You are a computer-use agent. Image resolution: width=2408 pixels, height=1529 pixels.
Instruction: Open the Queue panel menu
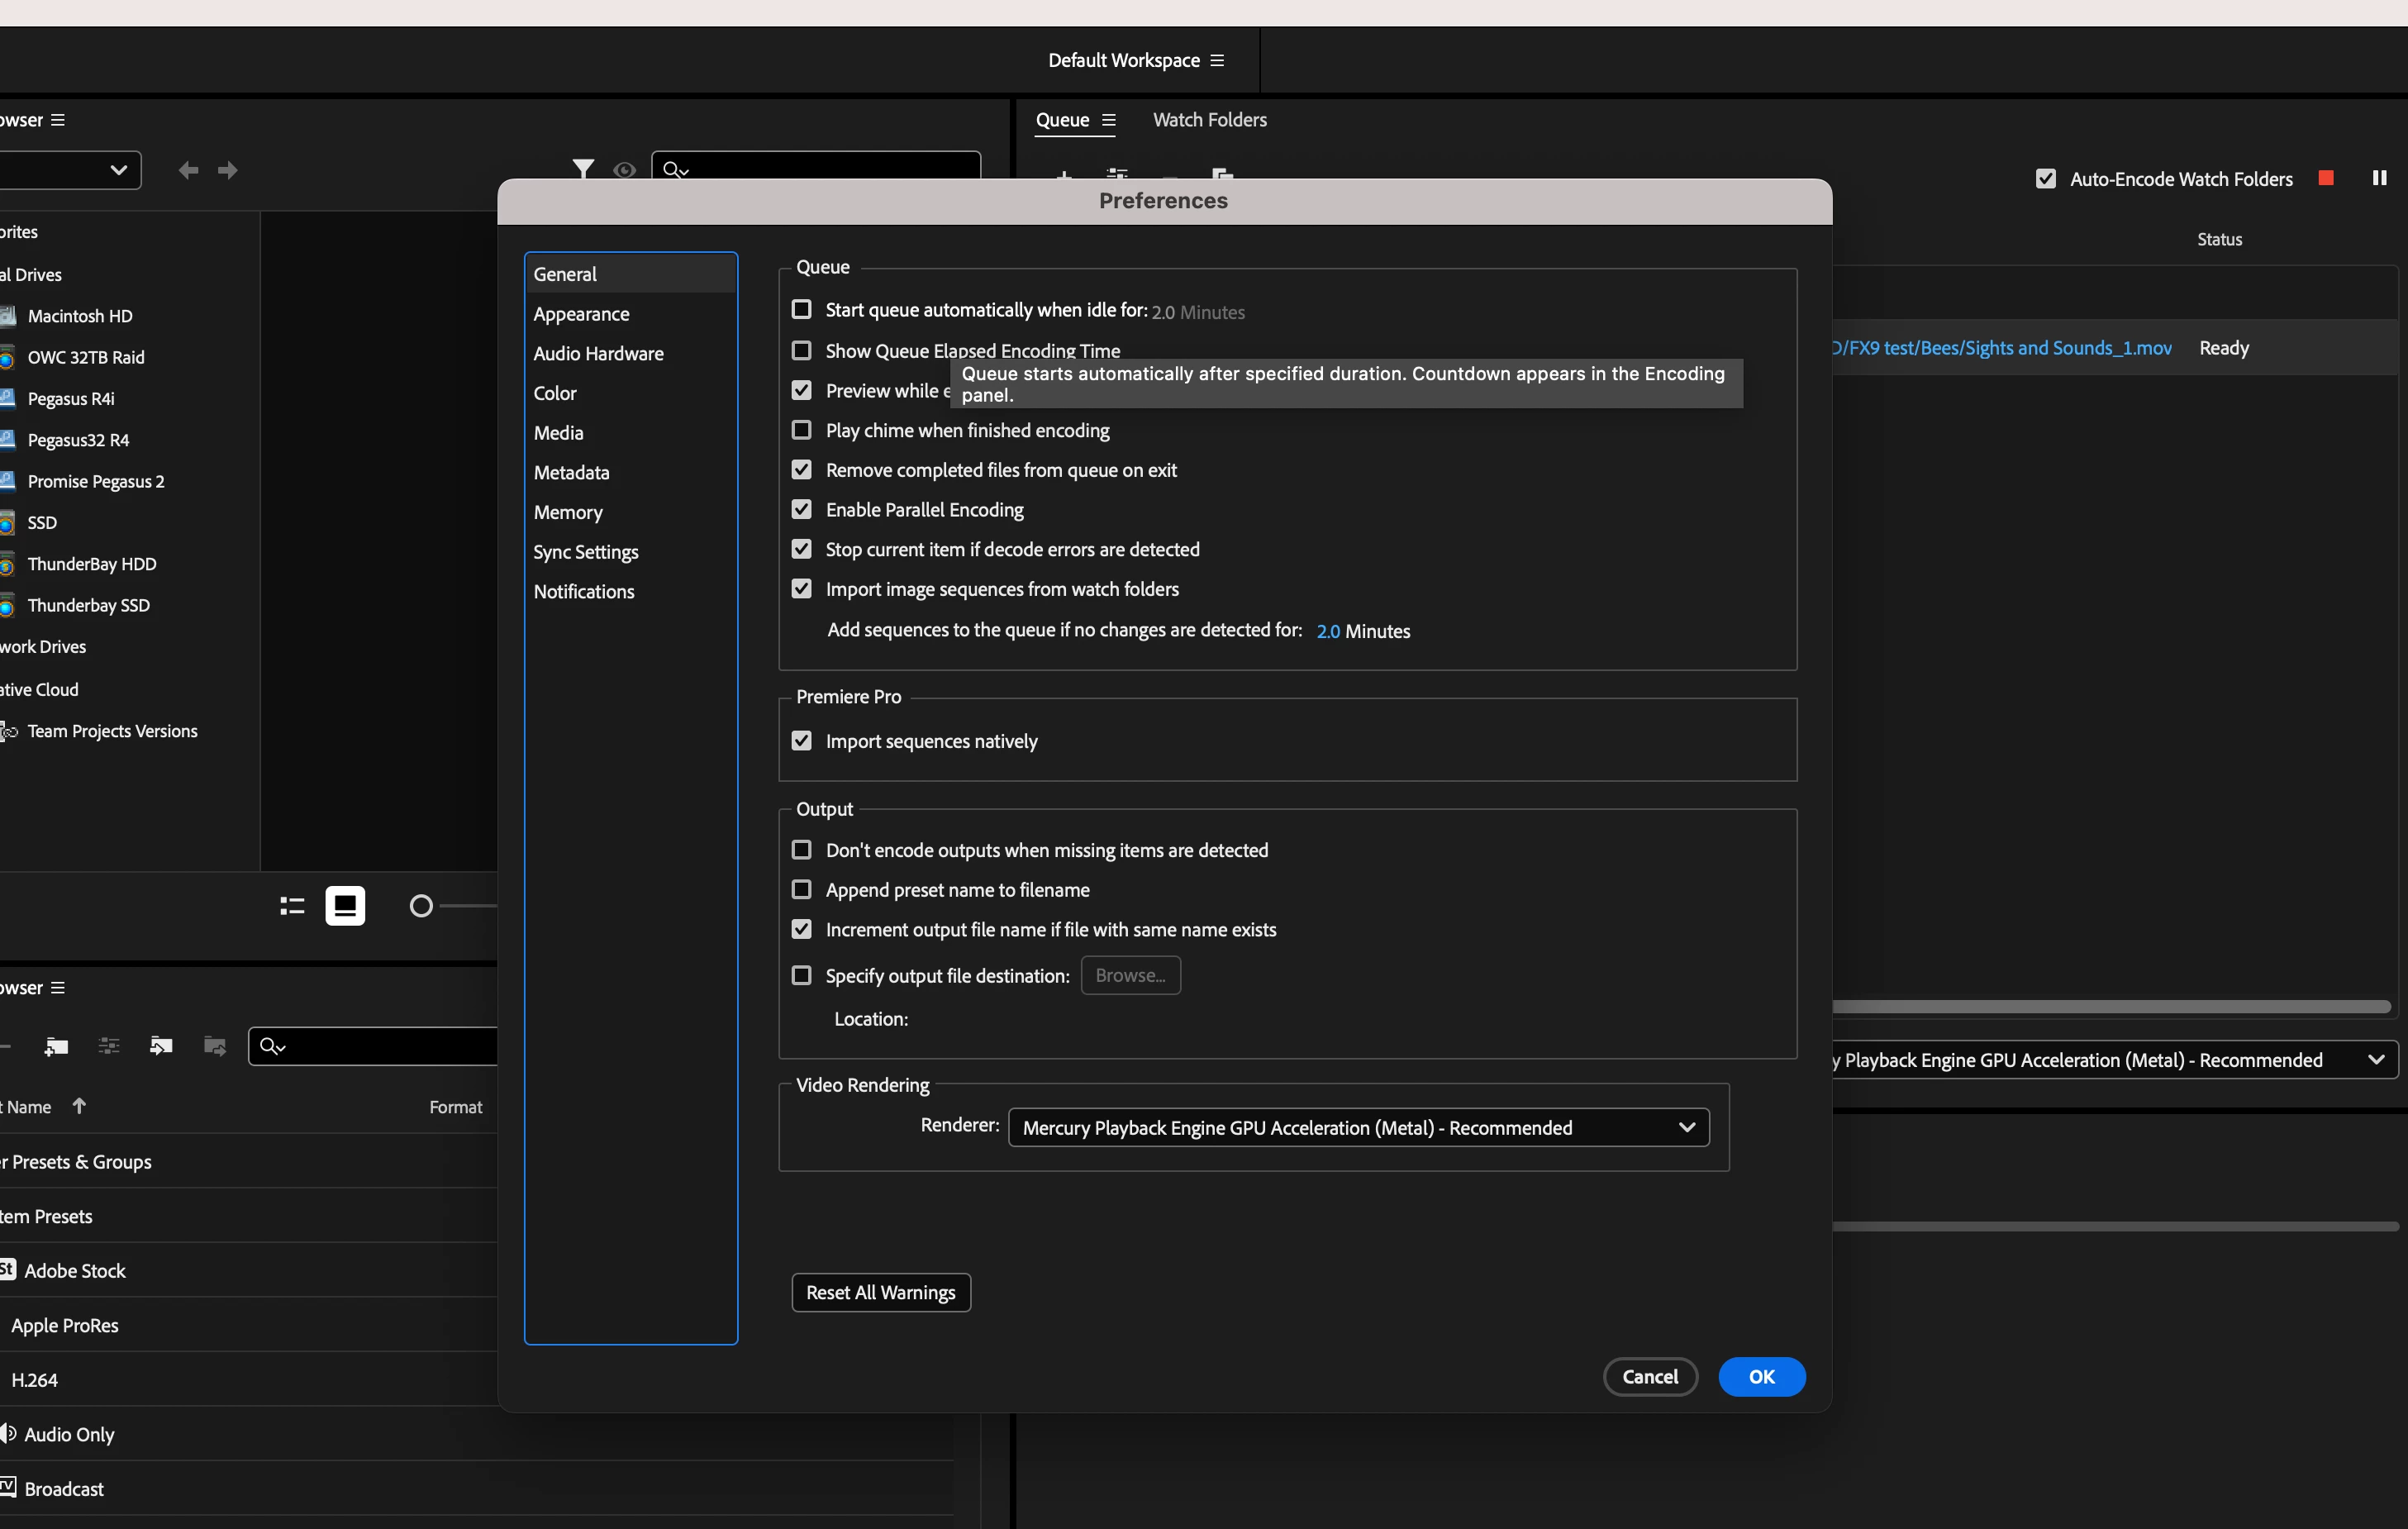(x=1108, y=120)
